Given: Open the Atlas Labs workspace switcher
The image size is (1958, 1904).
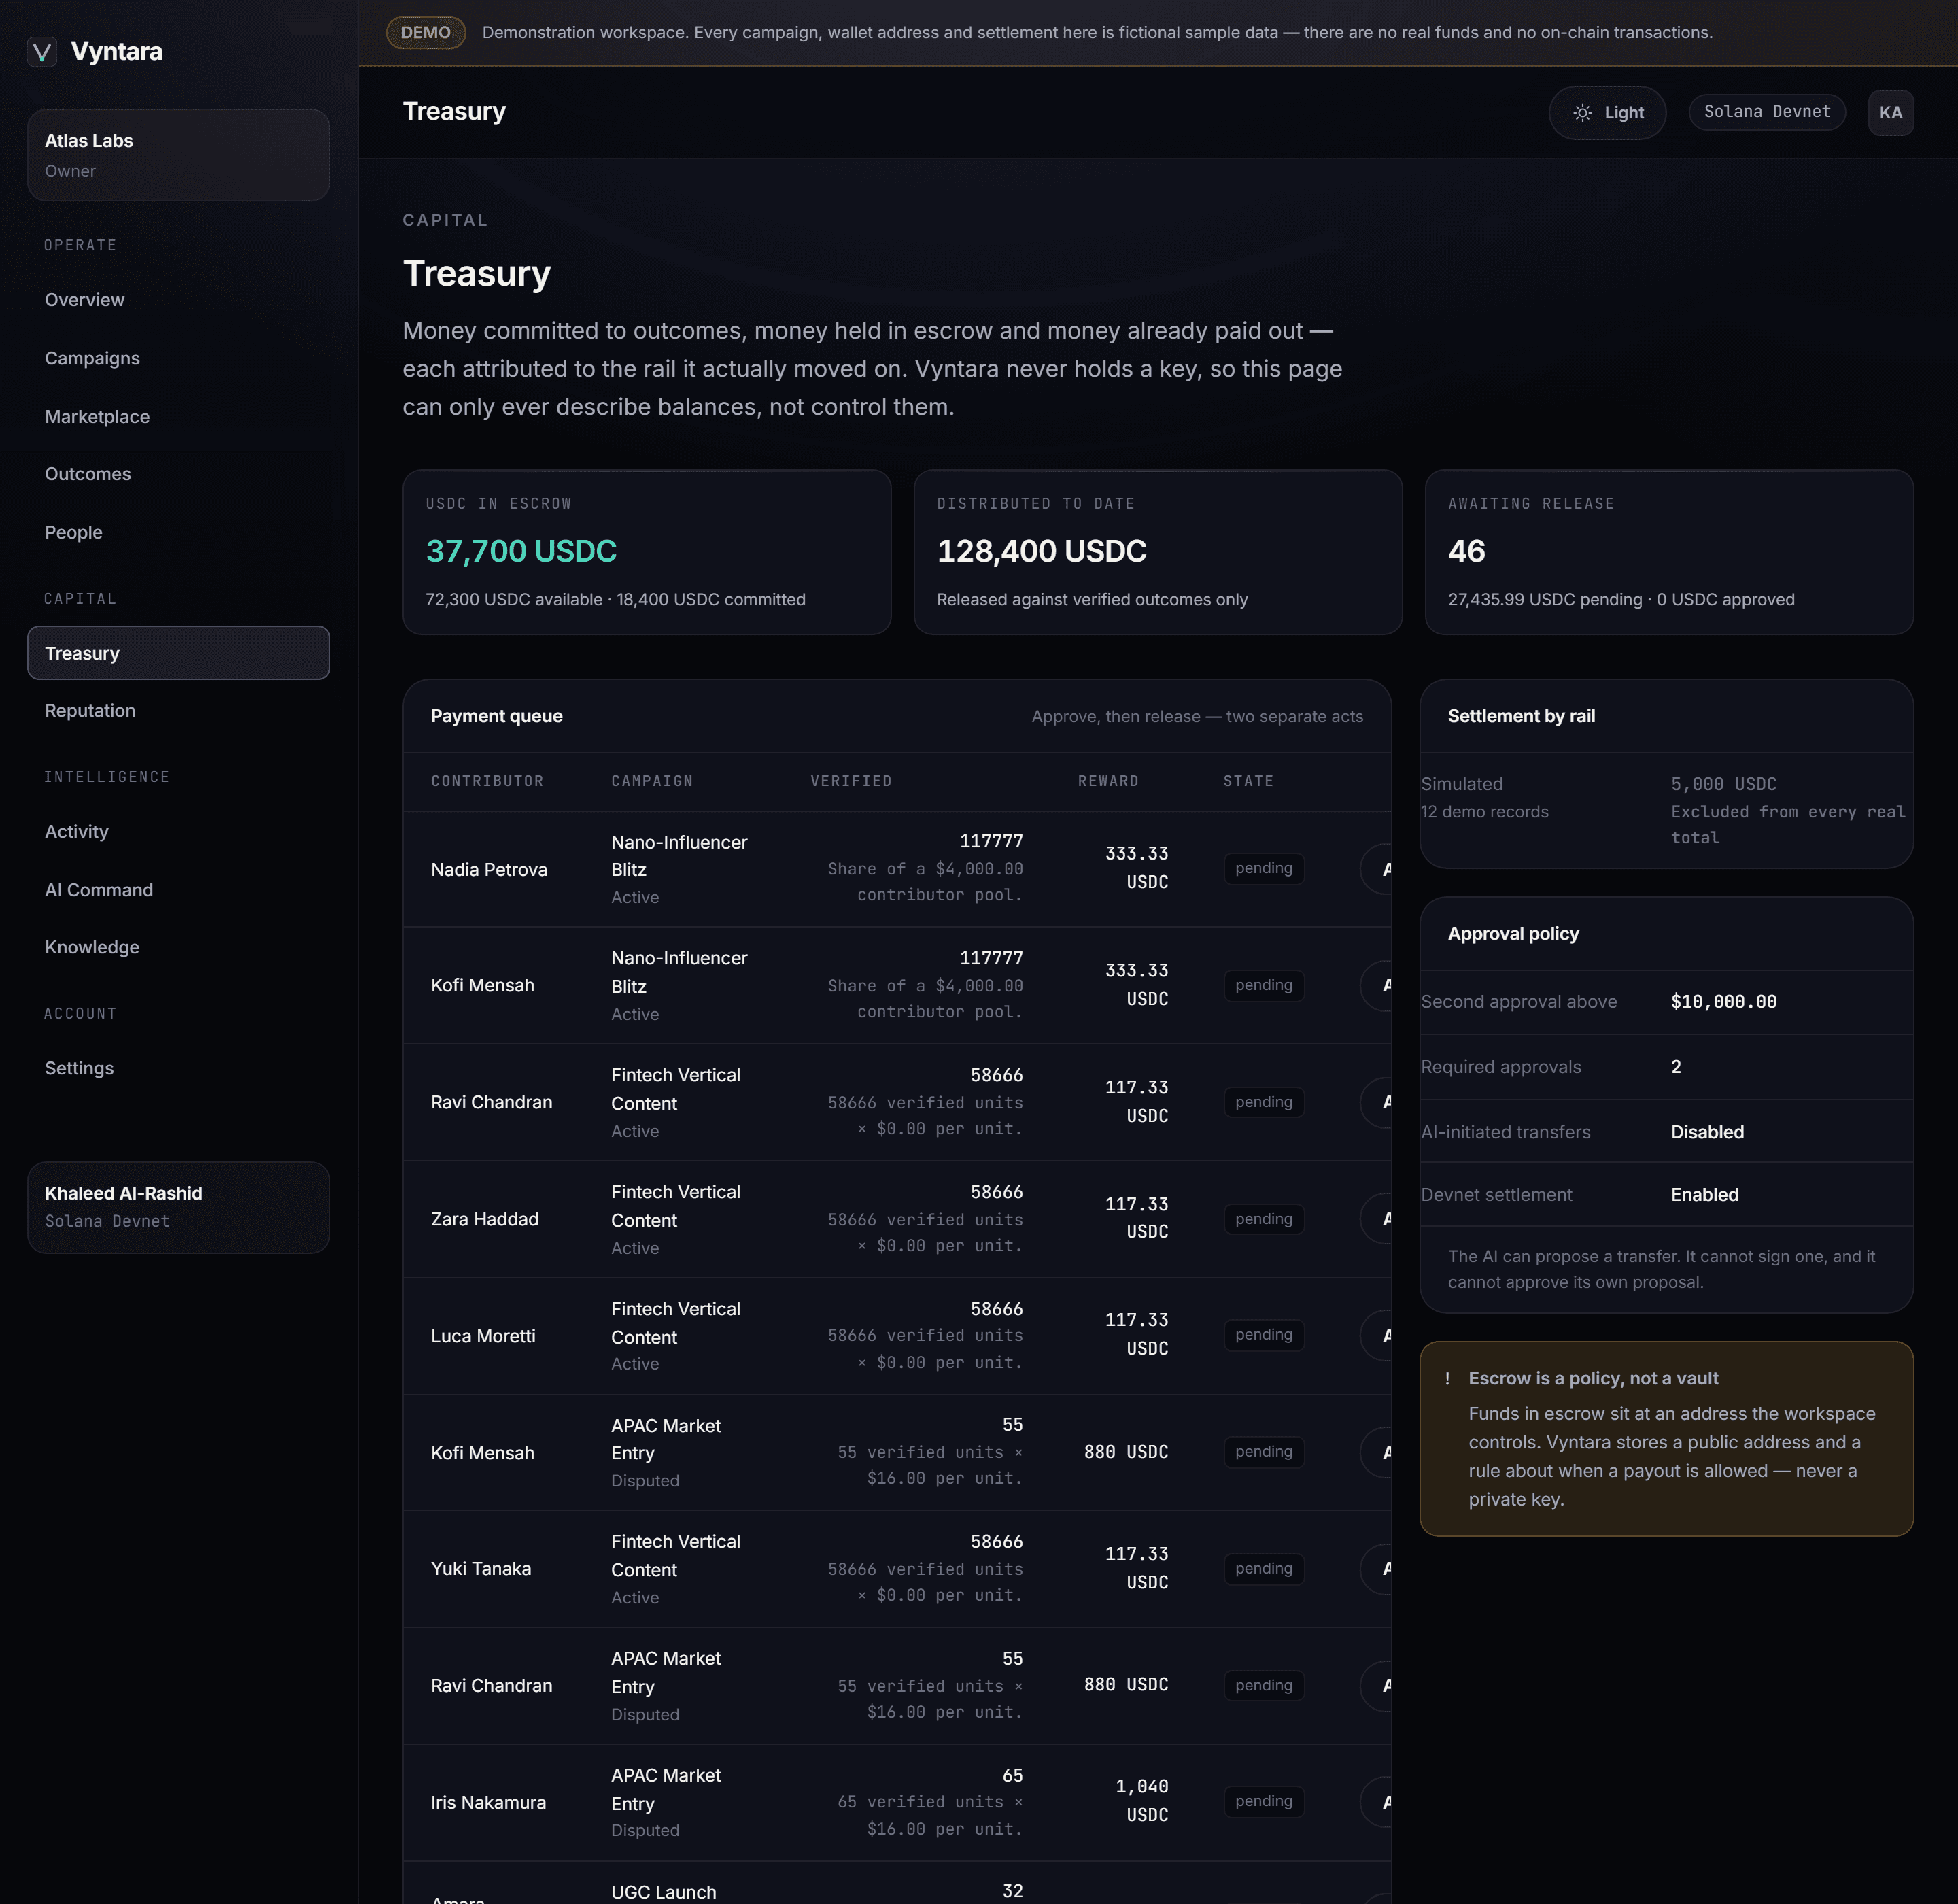Looking at the screenshot, I should point(178,155).
